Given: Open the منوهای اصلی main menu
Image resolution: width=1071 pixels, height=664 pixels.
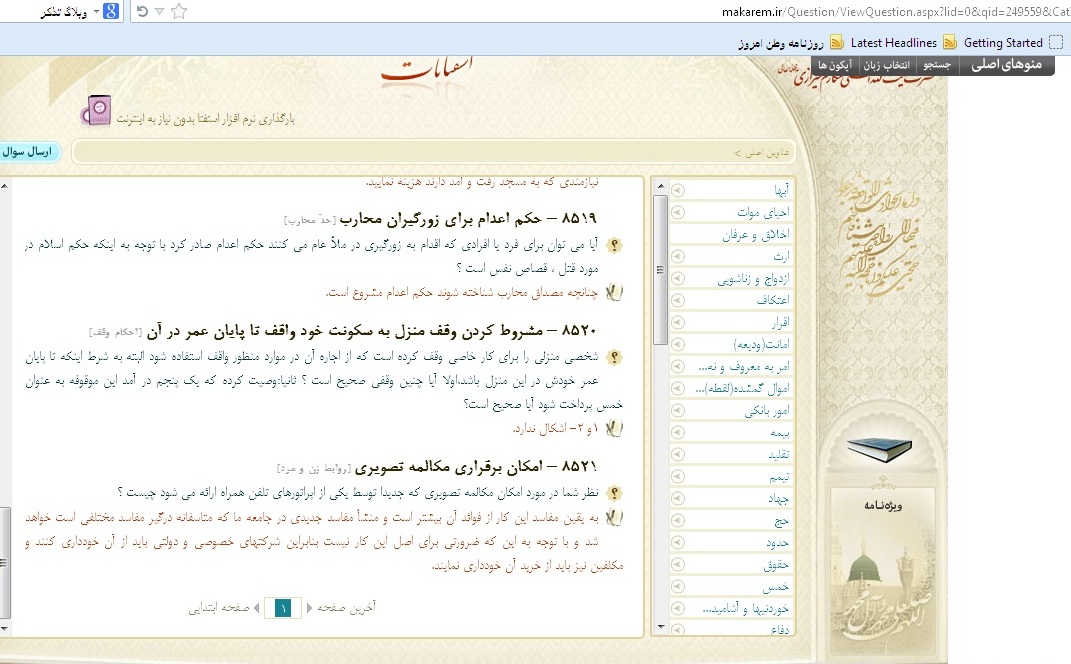Looking at the screenshot, I should (x=1006, y=64).
